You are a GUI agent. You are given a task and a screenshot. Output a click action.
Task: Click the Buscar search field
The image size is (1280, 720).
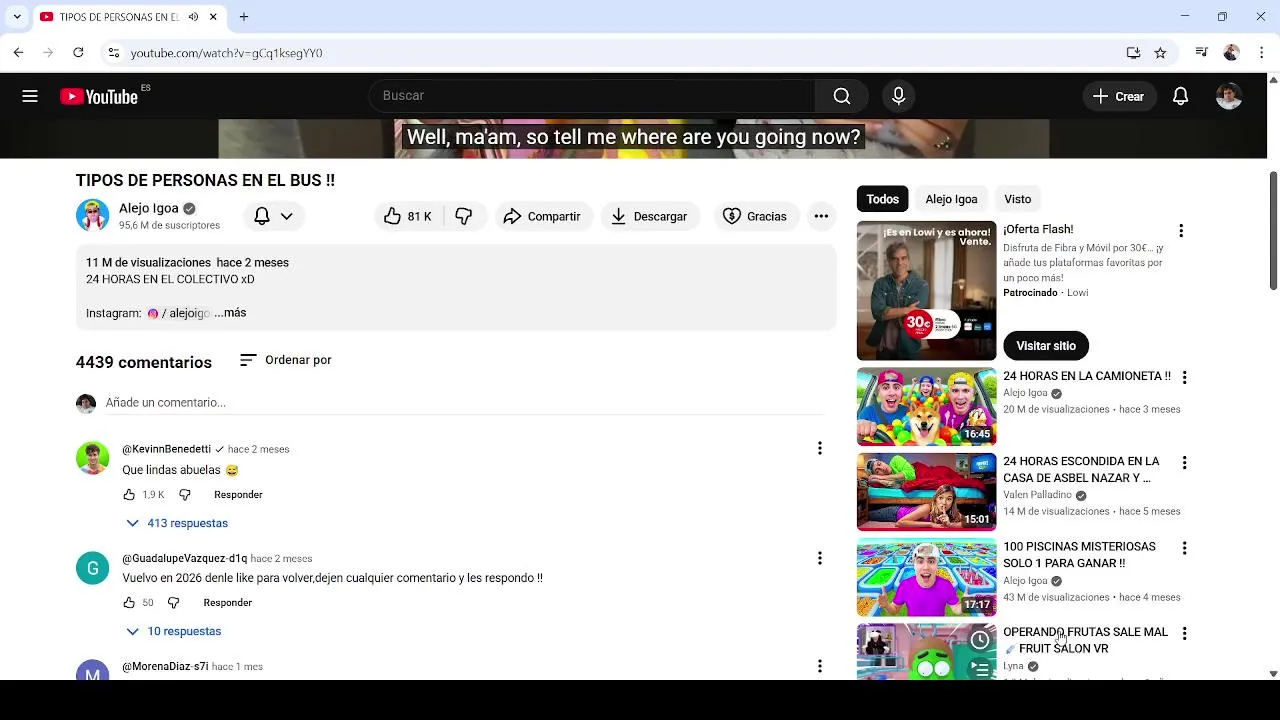[x=592, y=96]
